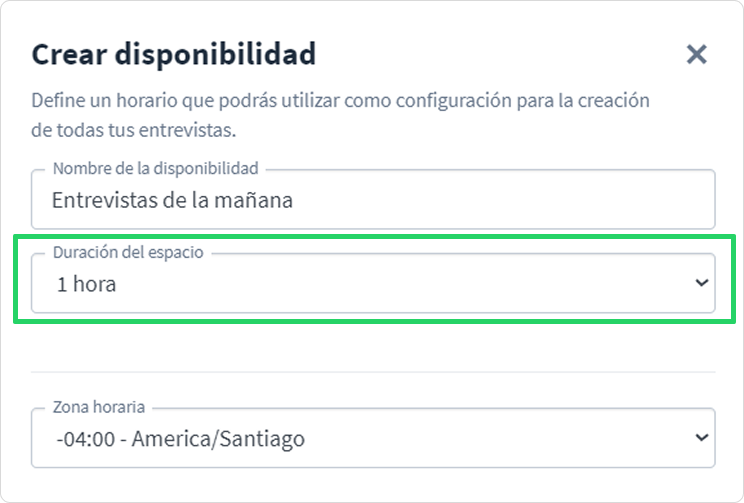
Task: Click the word "America/Santiago" in the timezone box
Action: click(218, 439)
